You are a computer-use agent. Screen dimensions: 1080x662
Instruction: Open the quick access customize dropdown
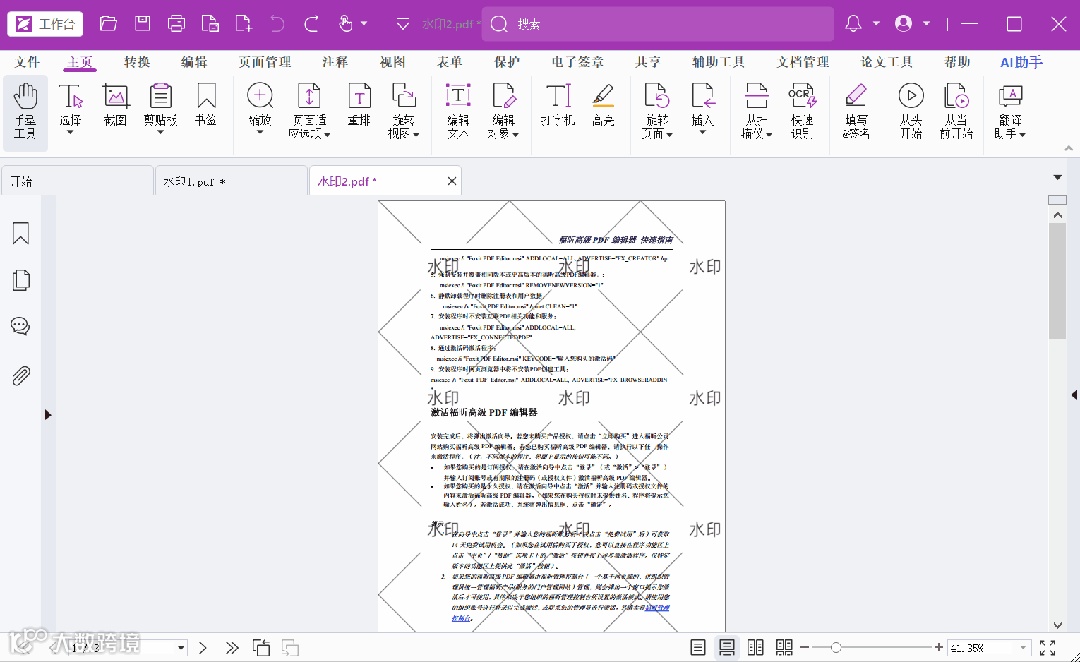(403, 24)
